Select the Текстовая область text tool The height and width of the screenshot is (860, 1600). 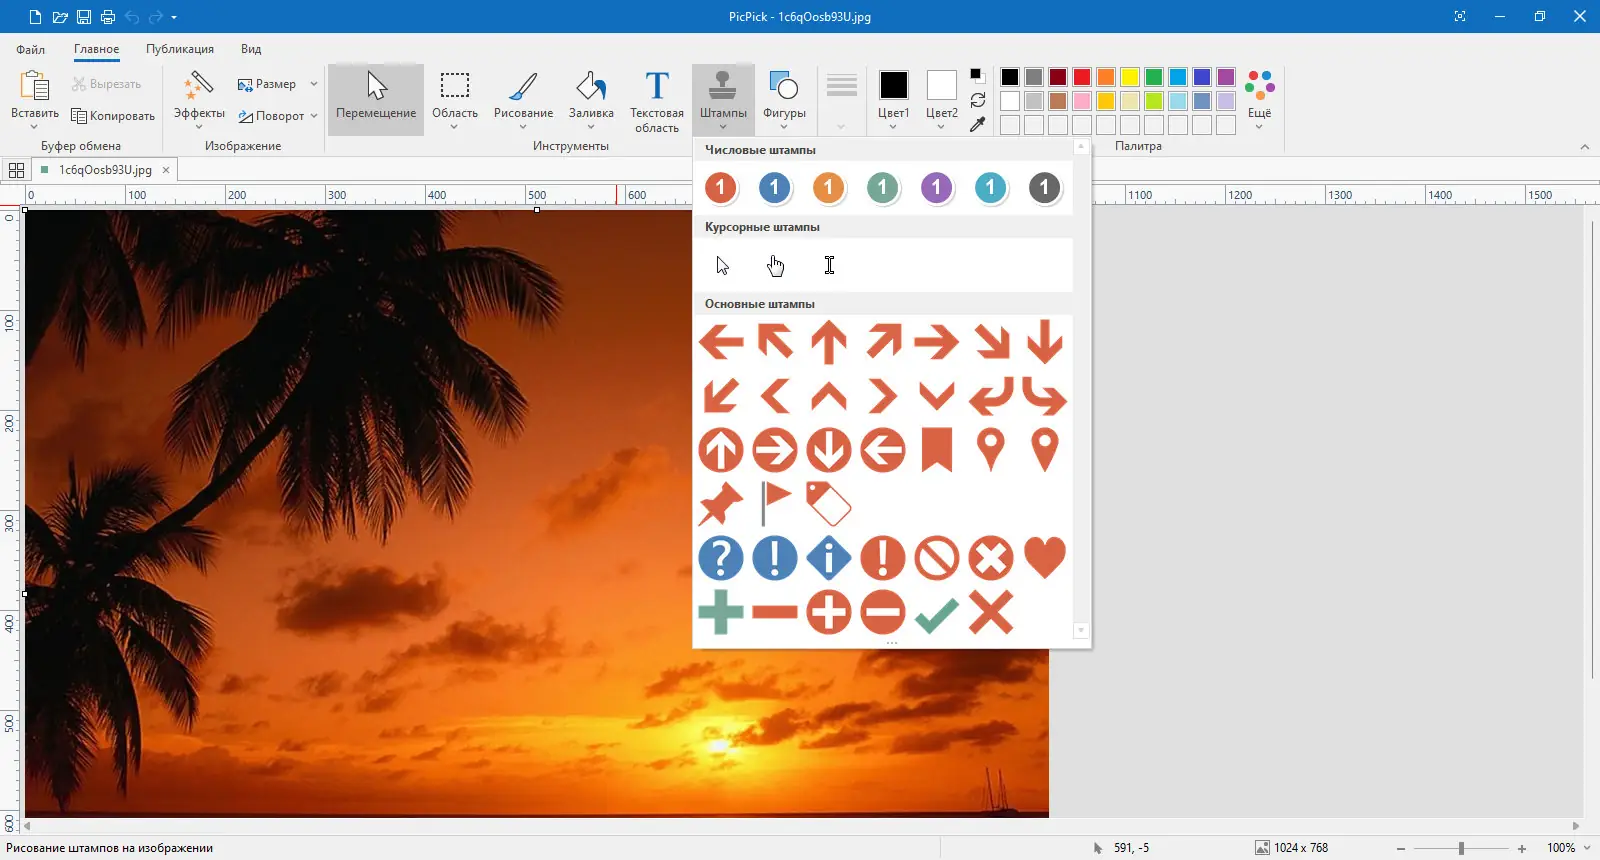(x=657, y=101)
